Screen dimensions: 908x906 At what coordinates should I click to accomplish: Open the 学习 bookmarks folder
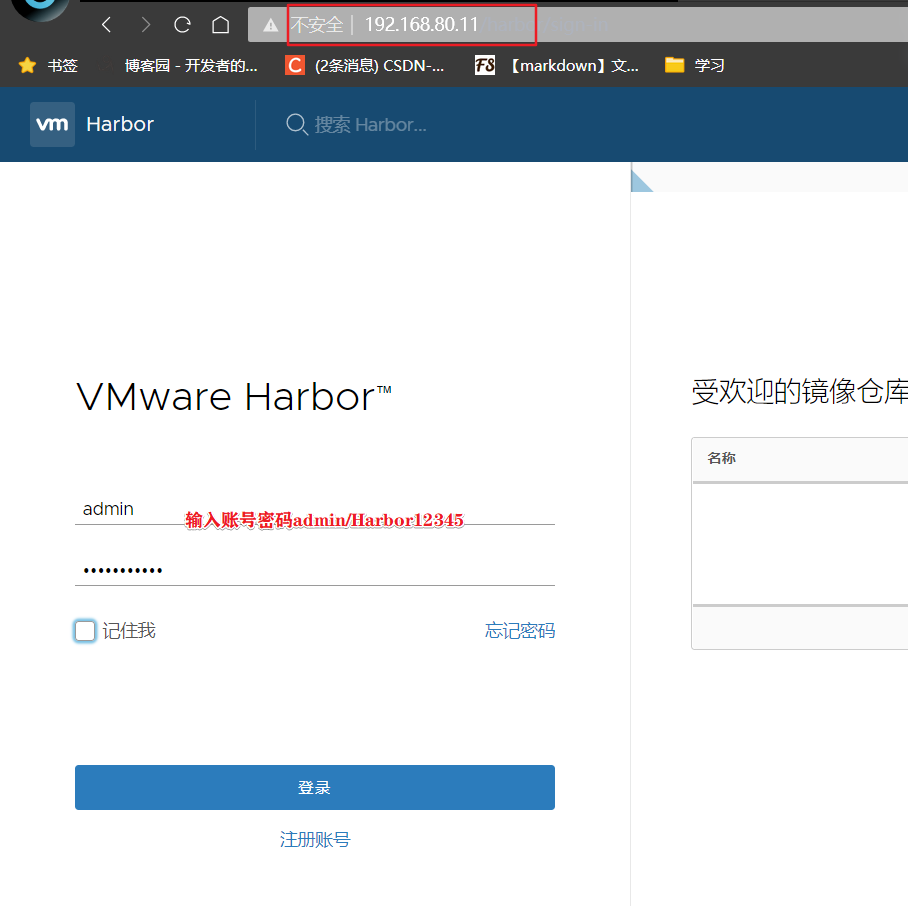tap(694, 65)
